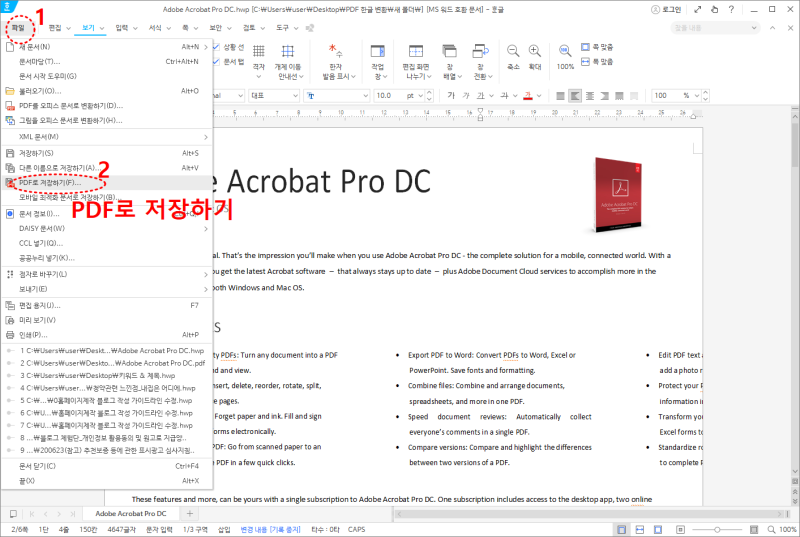This screenshot has width=800, height=537.
Task: Toggle the 상황 선 checkbox
Action: click(216, 47)
